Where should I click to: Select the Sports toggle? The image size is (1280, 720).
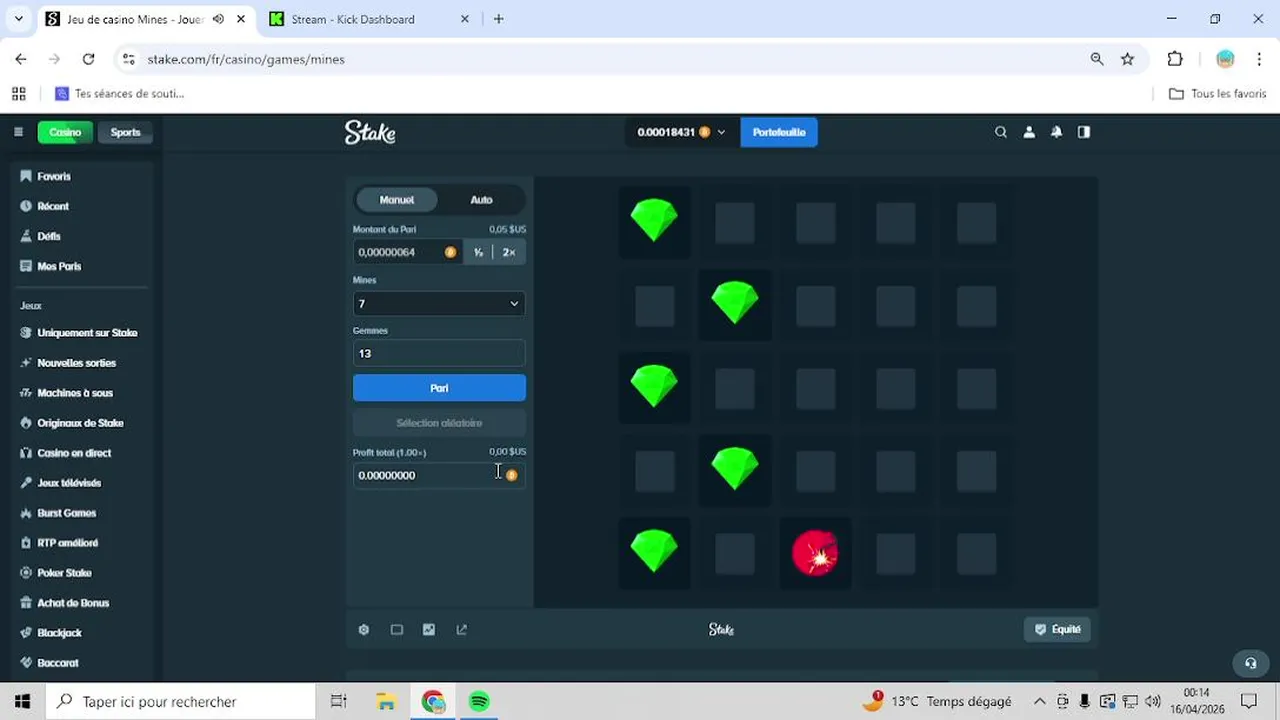(125, 132)
